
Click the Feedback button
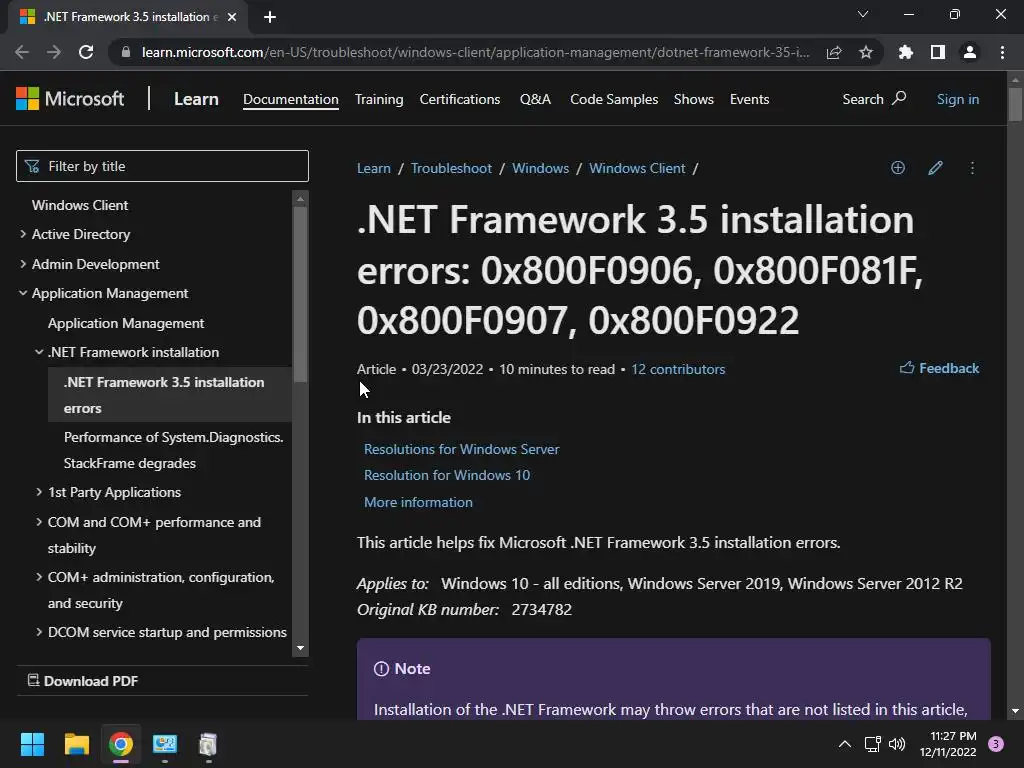939,368
